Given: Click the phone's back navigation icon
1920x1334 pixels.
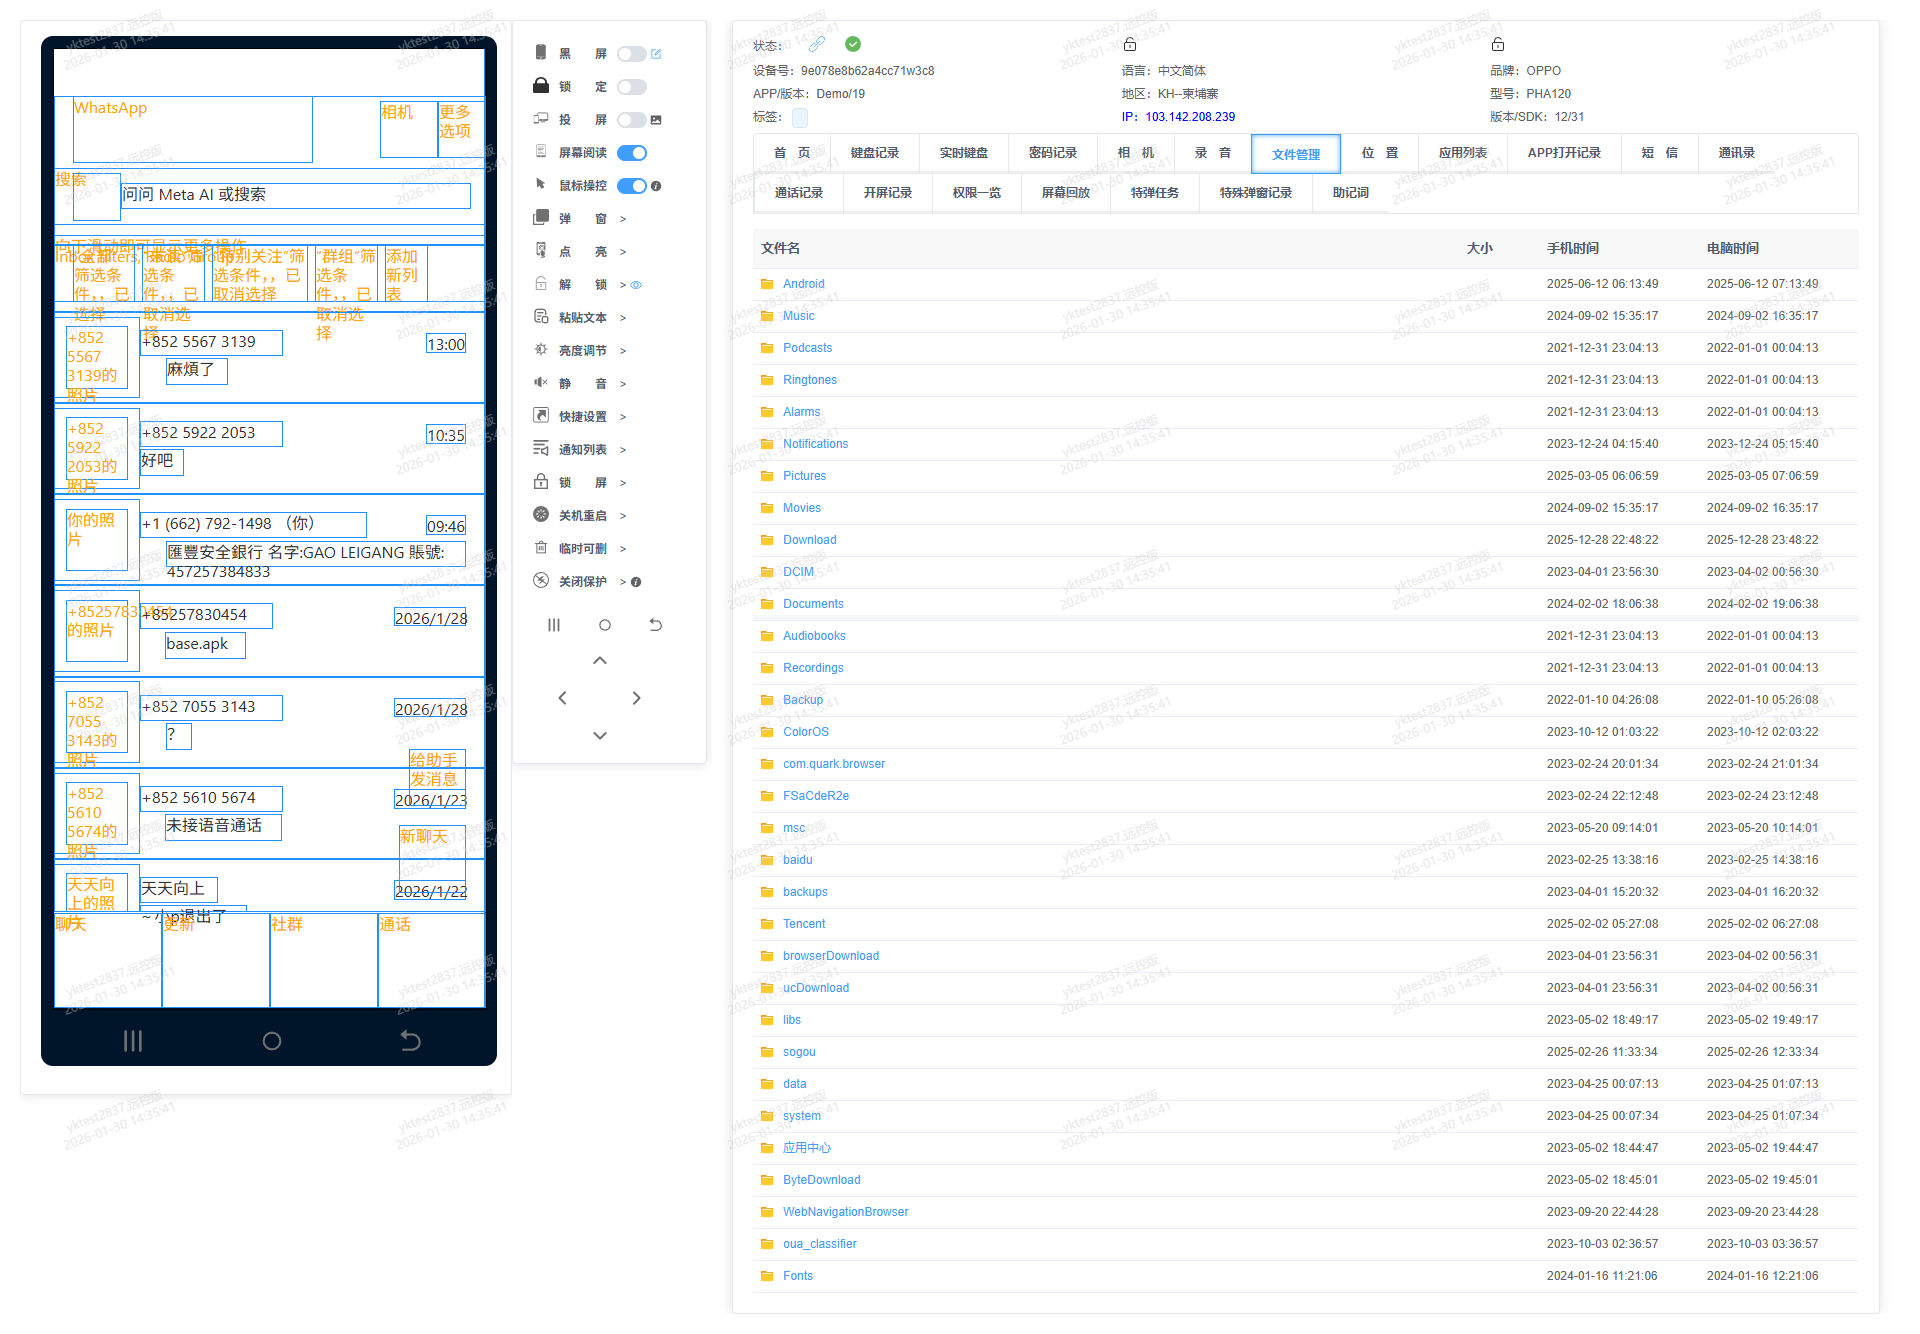Looking at the screenshot, I should [410, 1041].
